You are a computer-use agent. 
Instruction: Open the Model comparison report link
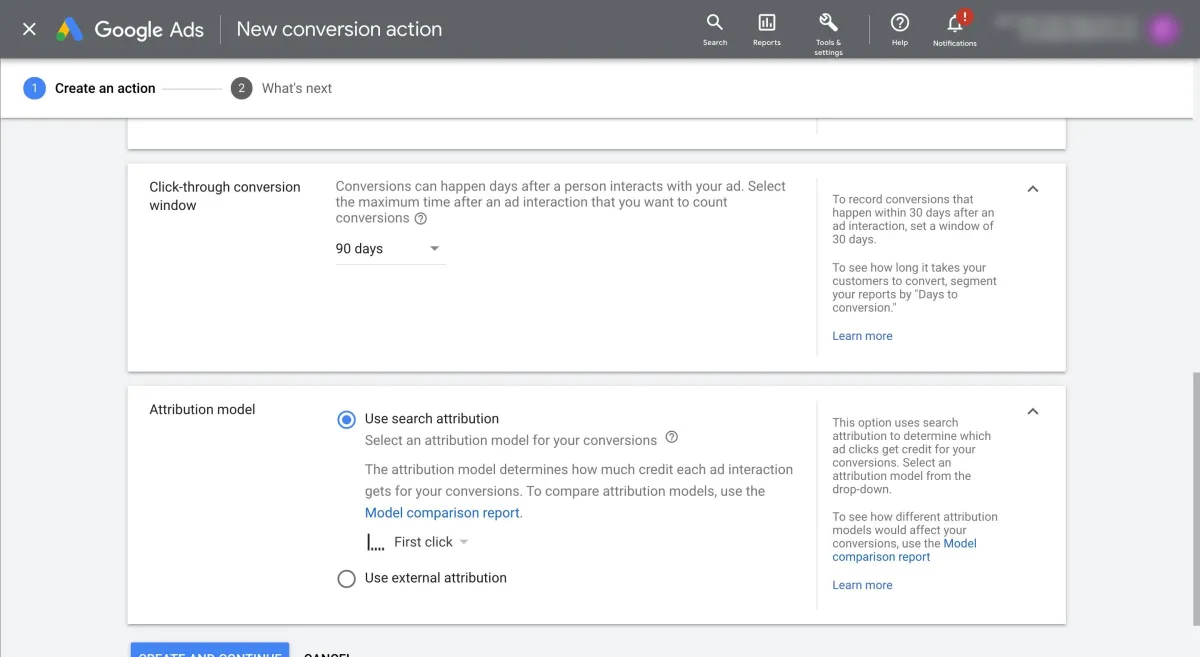442,513
